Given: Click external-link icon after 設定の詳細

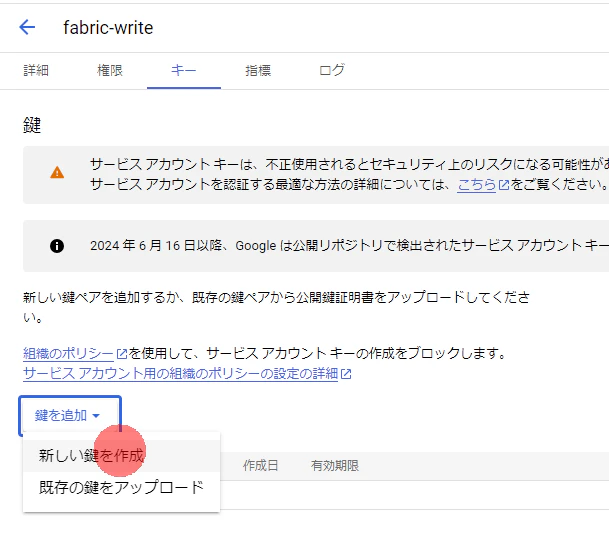Looking at the screenshot, I should point(346,374).
